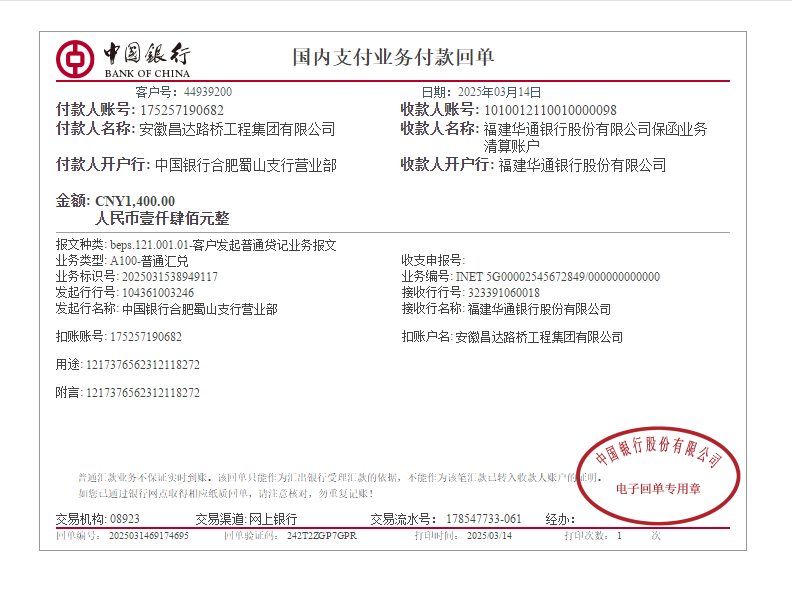Screen dimensions: 792x607
Task: Click the transaction channel 网上银行
Action: point(272,519)
